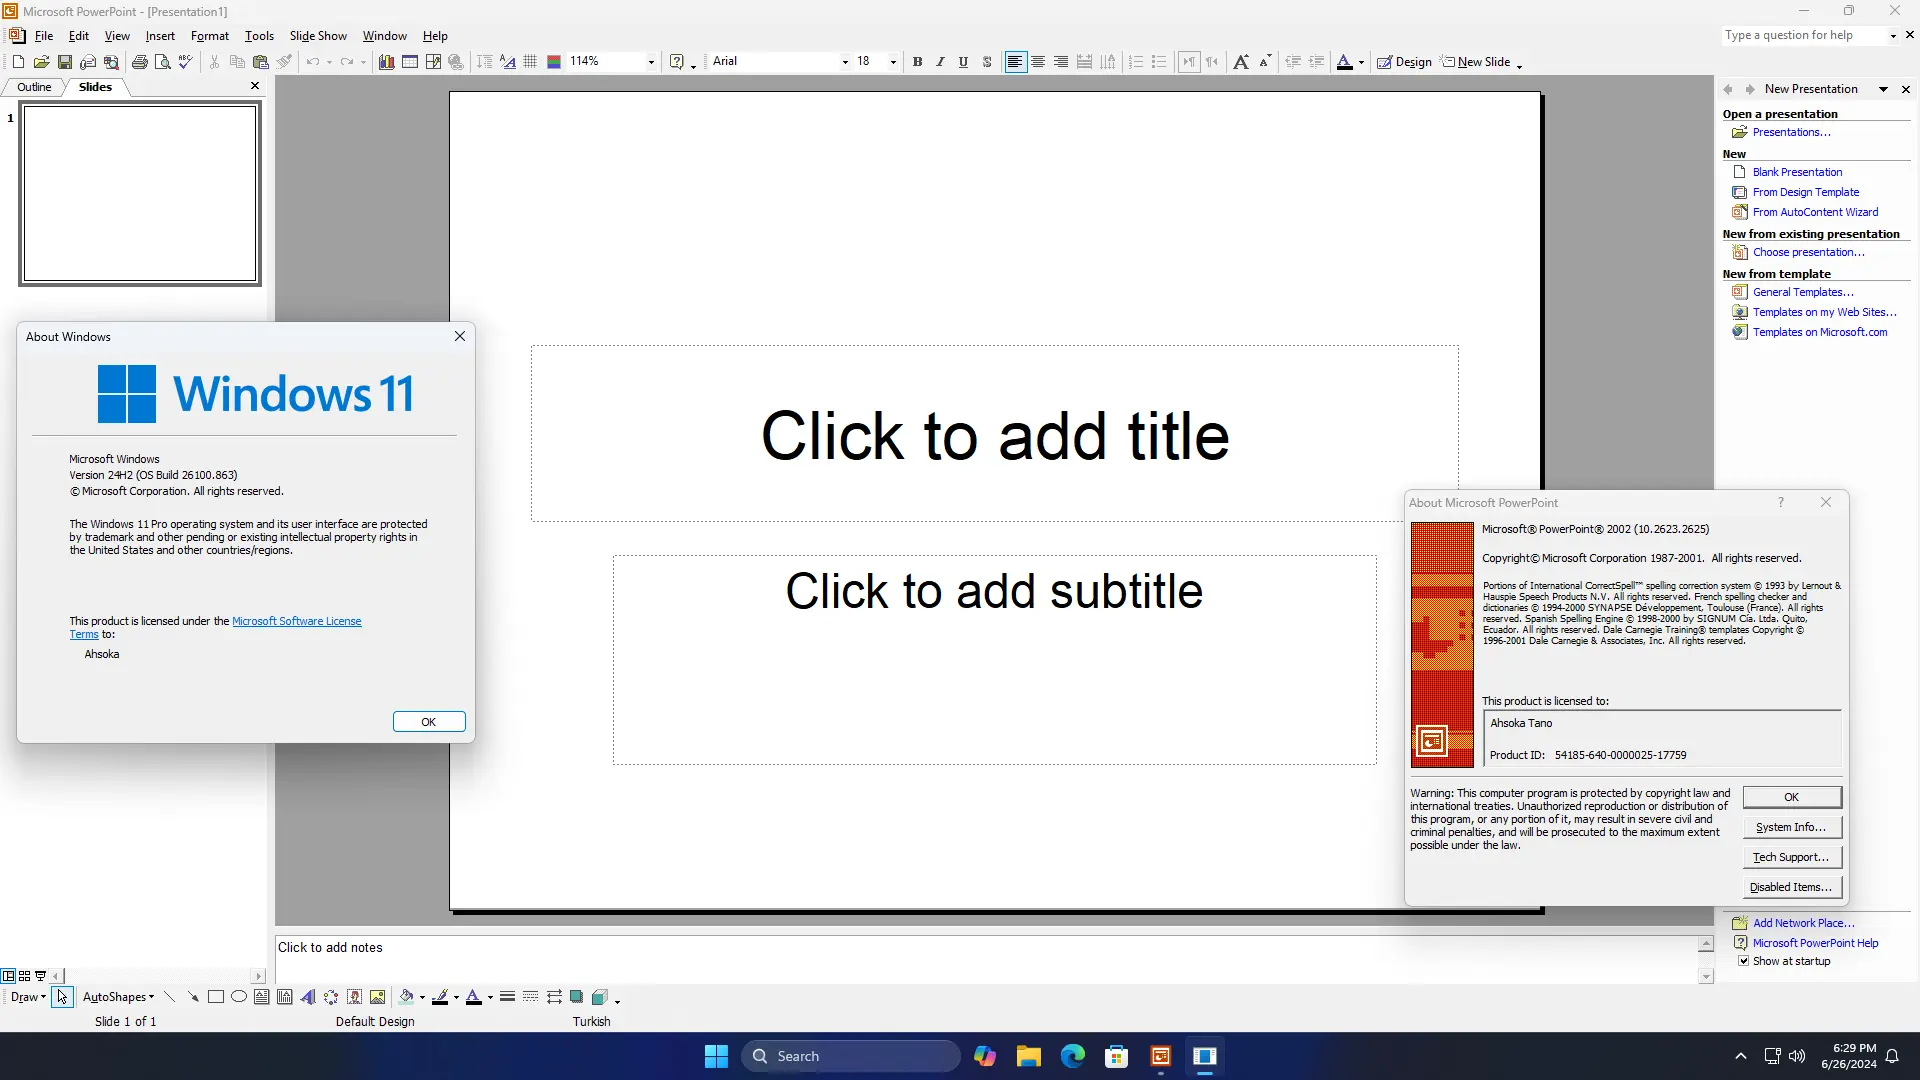Image resolution: width=1920 pixels, height=1080 pixels.
Task: Decrease font size with small A icon
Action: (1265, 62)
